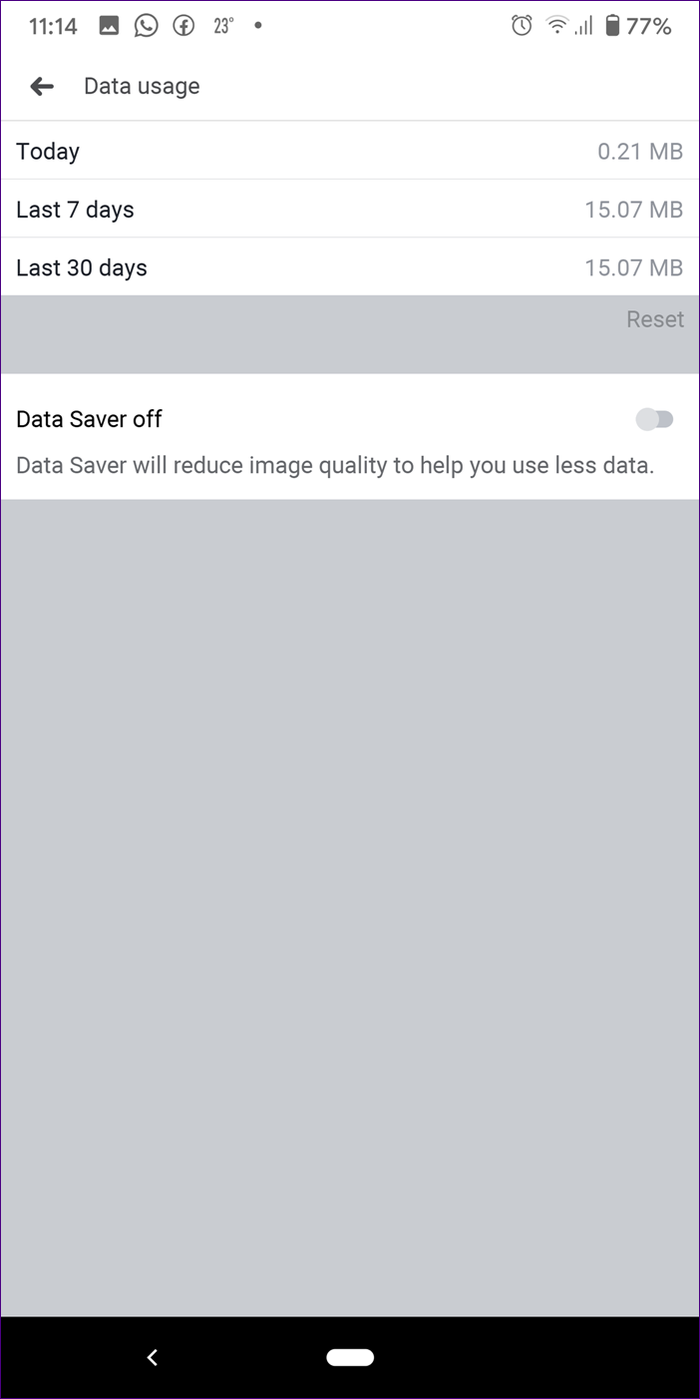Tap the Facebook notification icon

pos(183,26)
